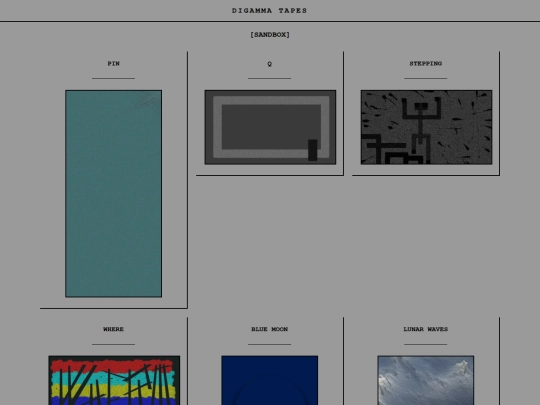Open the PIN title link
540x405 pixels.
pos(114,64)
